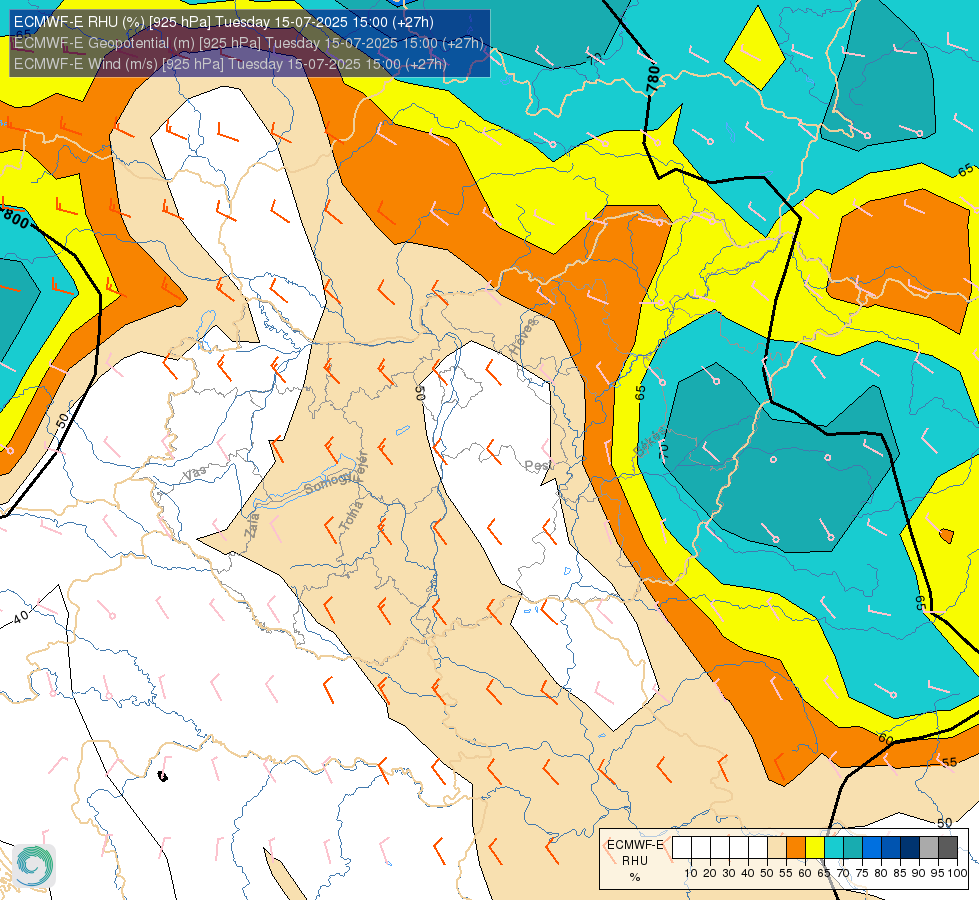Pick the yellow 60-65 legend swatch

point(815,848)
